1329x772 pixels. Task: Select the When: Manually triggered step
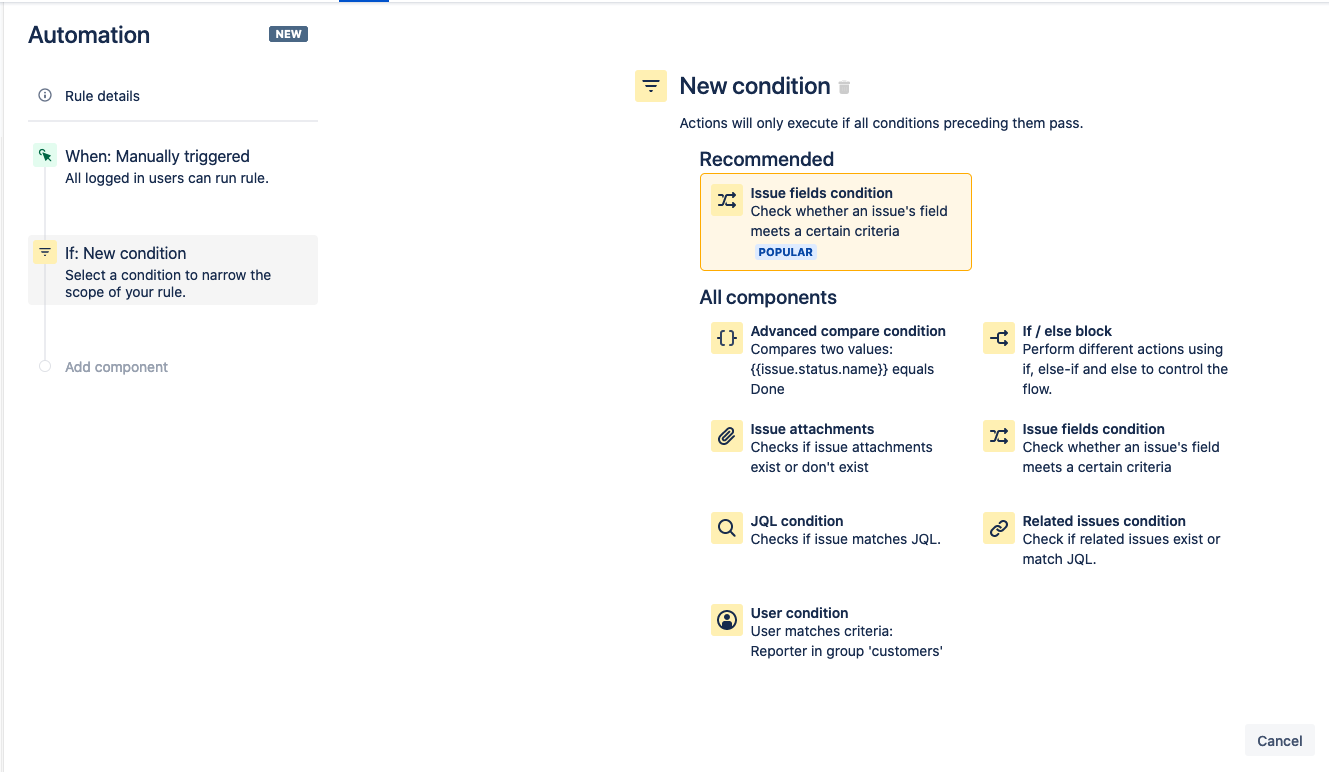pos(173,167)
